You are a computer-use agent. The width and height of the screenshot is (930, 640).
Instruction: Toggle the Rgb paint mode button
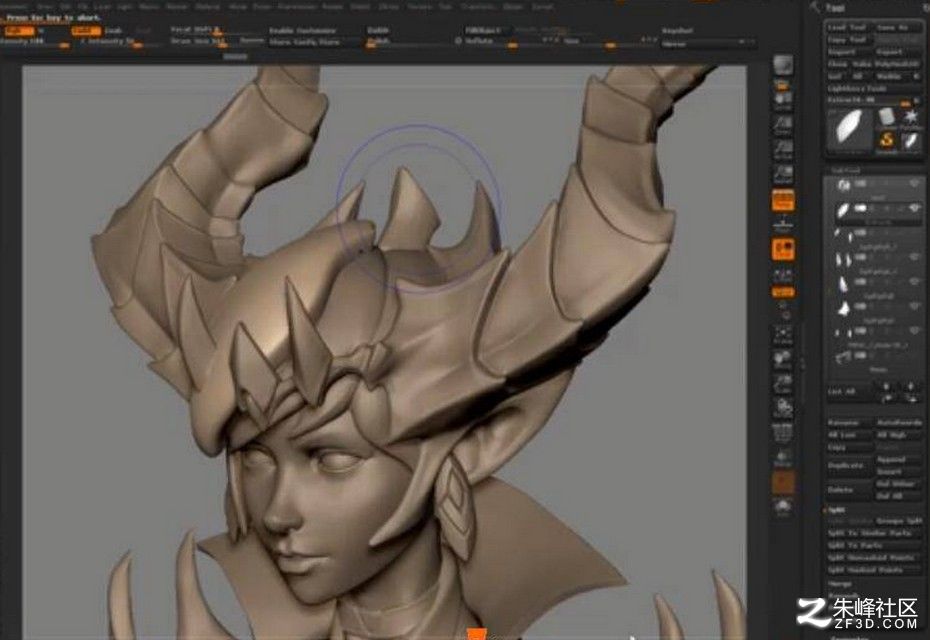[x=18, y=30]
